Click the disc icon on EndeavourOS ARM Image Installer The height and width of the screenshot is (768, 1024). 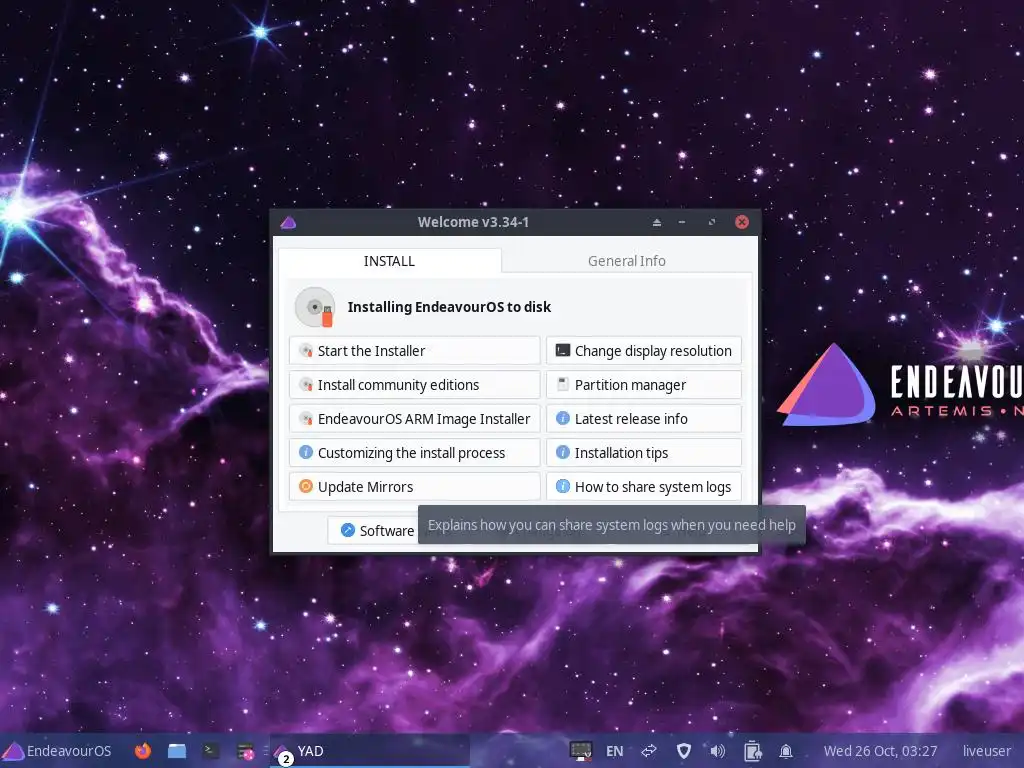point(306,418)
